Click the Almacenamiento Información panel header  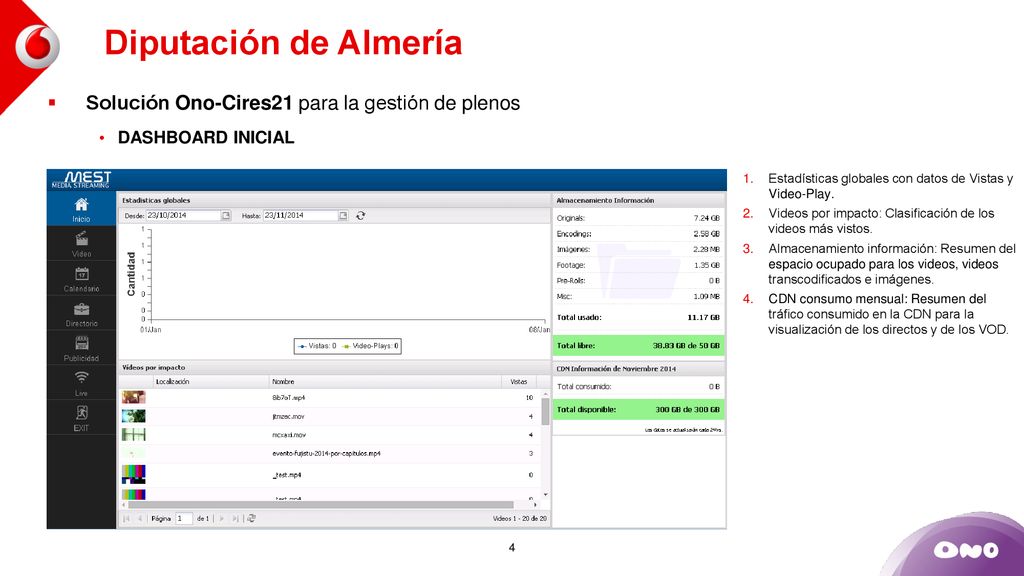[639, 200]
